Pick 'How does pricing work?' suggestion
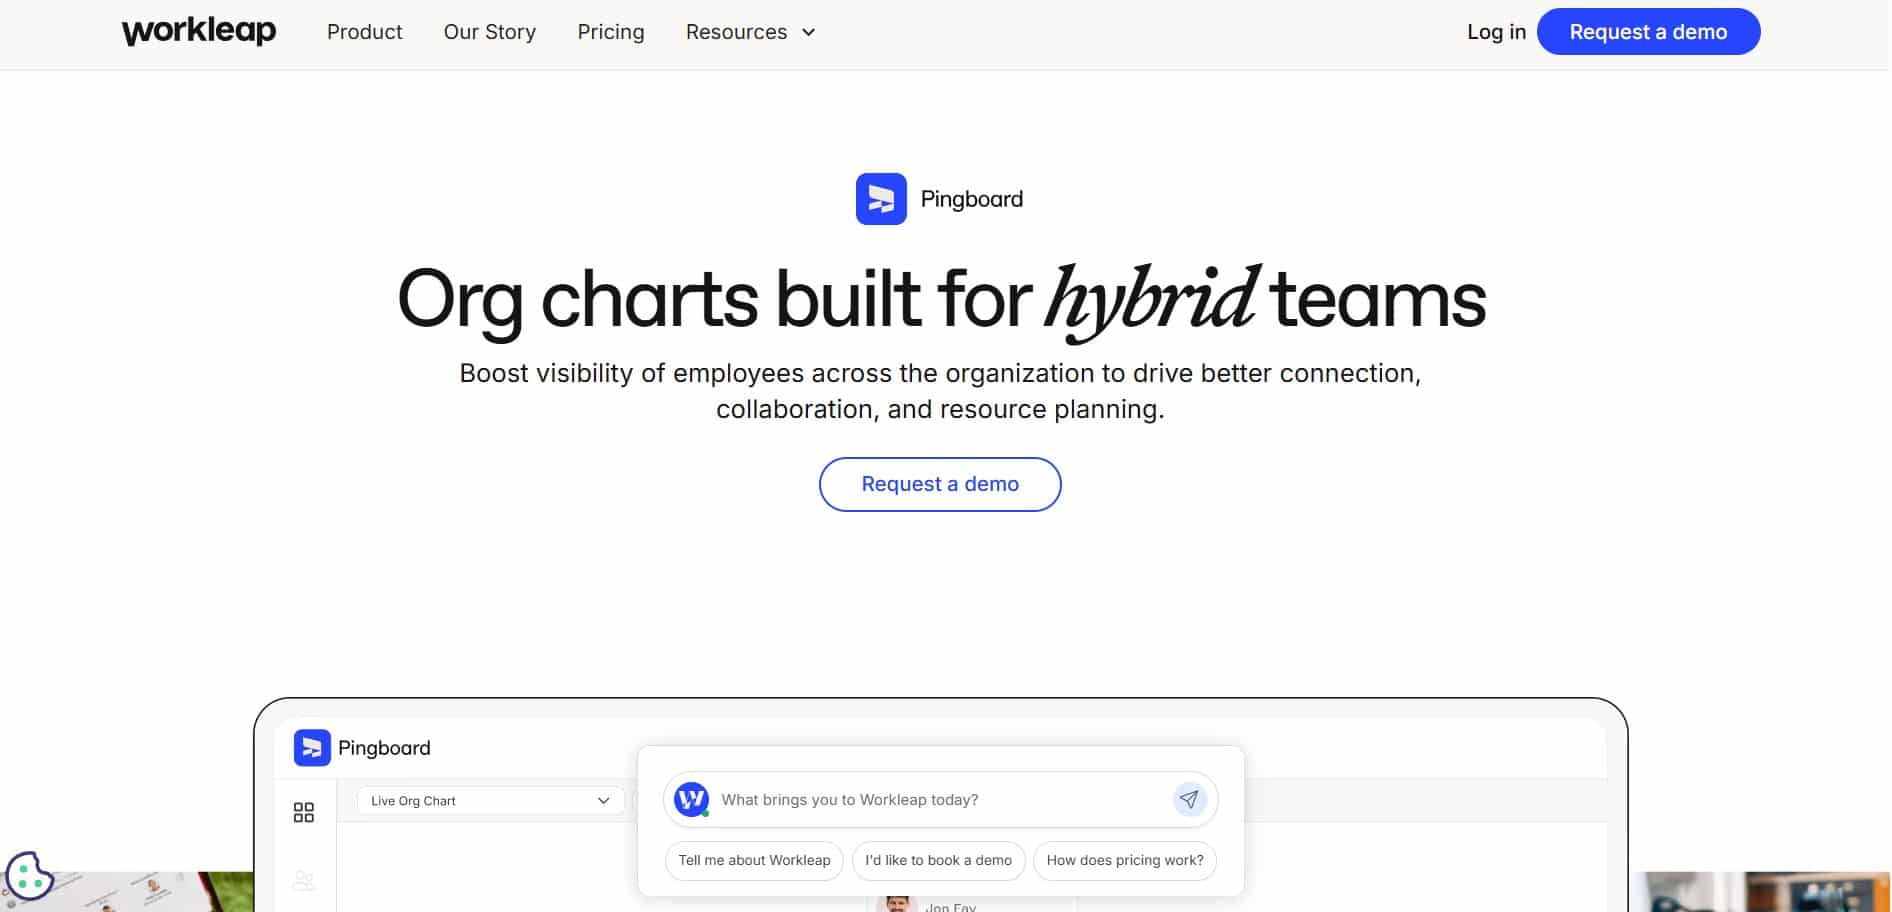This screenshot has width=1892, height=912. coord(1125,860)
